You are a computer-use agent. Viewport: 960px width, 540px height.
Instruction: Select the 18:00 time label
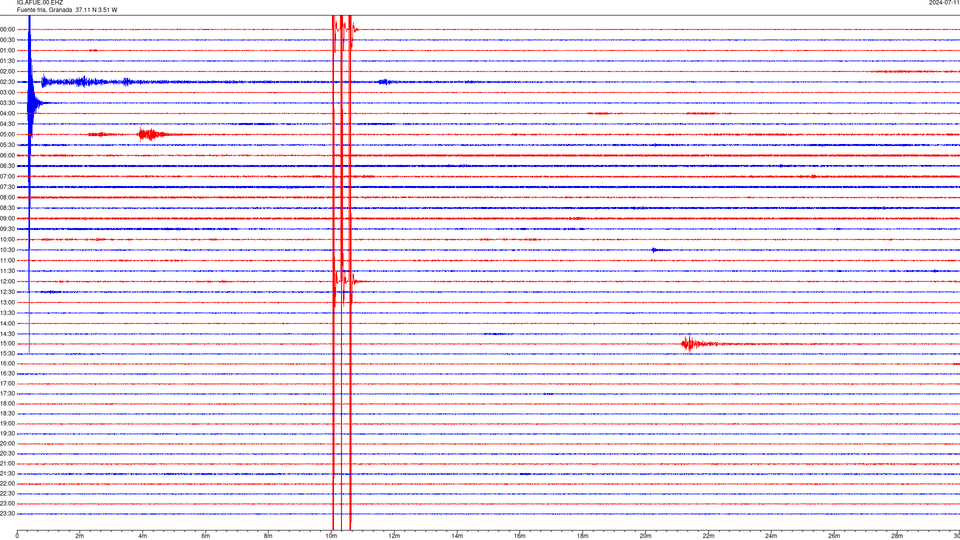7,403
